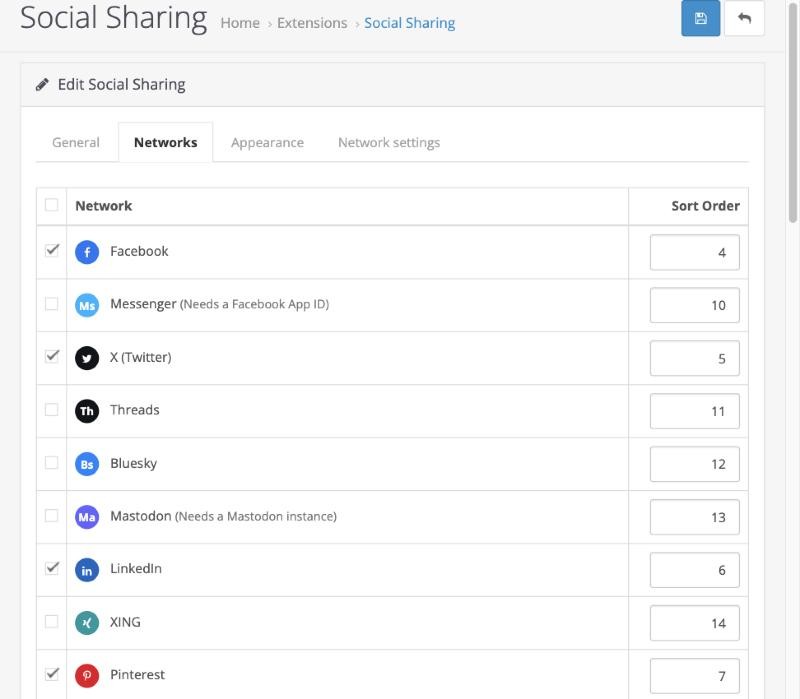The width and height of the screenshot is (800, 699).
Task: Go to Home breadcrumb link
Action: coord(240,23)
